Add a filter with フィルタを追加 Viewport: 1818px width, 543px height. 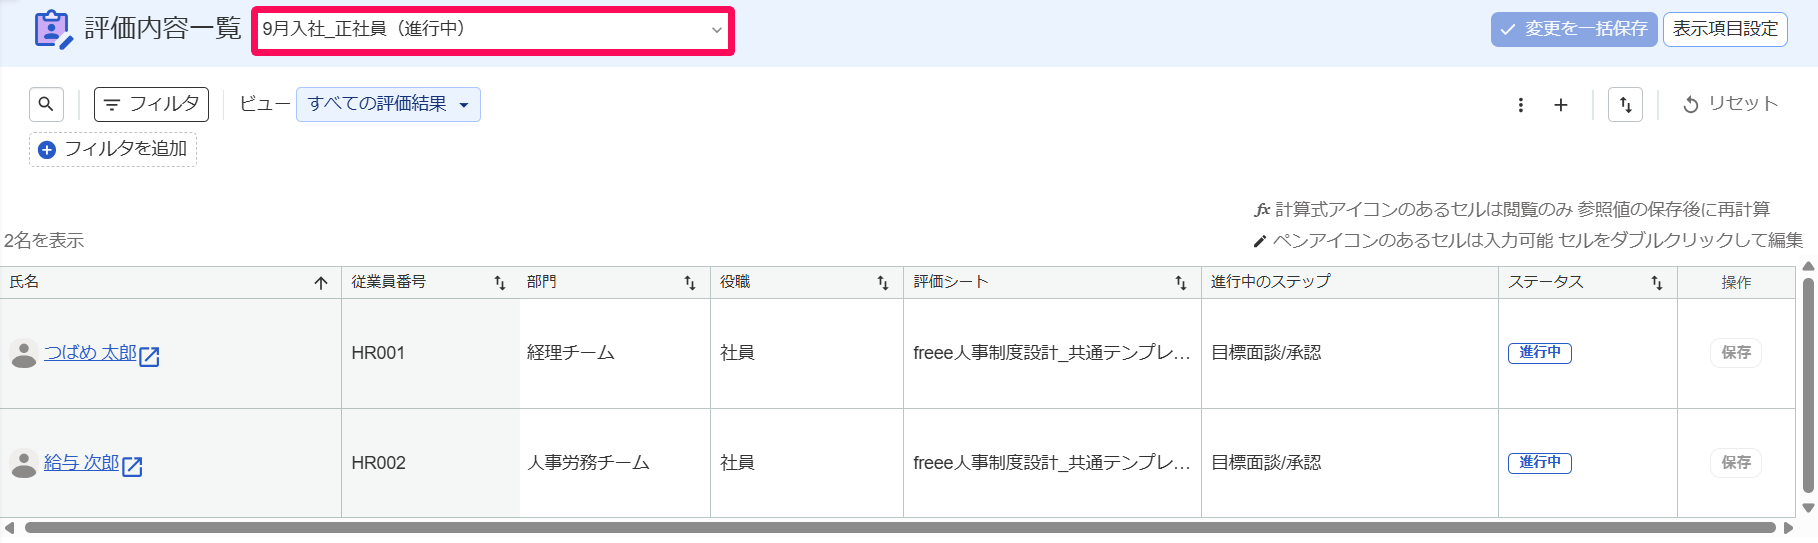click(x=113, y=149)
